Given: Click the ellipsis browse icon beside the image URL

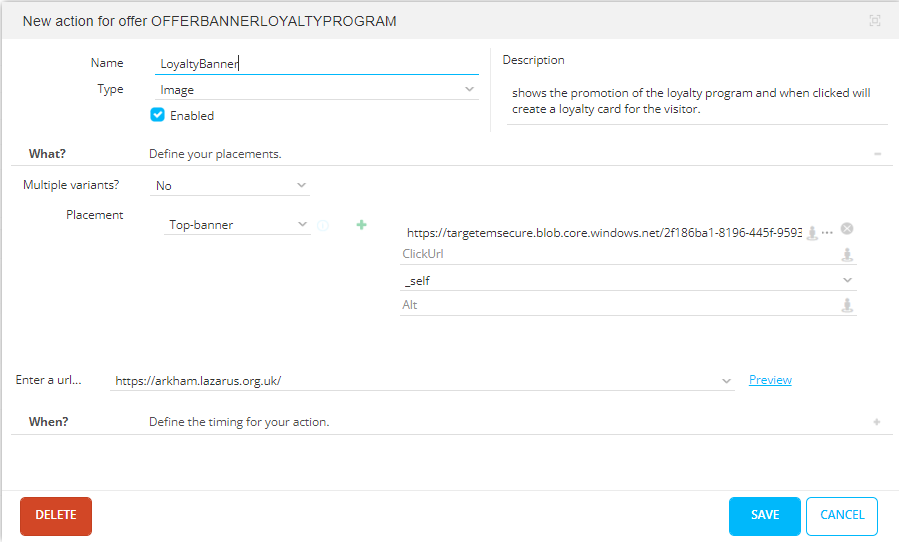Looking at the screenshot, I should click(827, 232).
